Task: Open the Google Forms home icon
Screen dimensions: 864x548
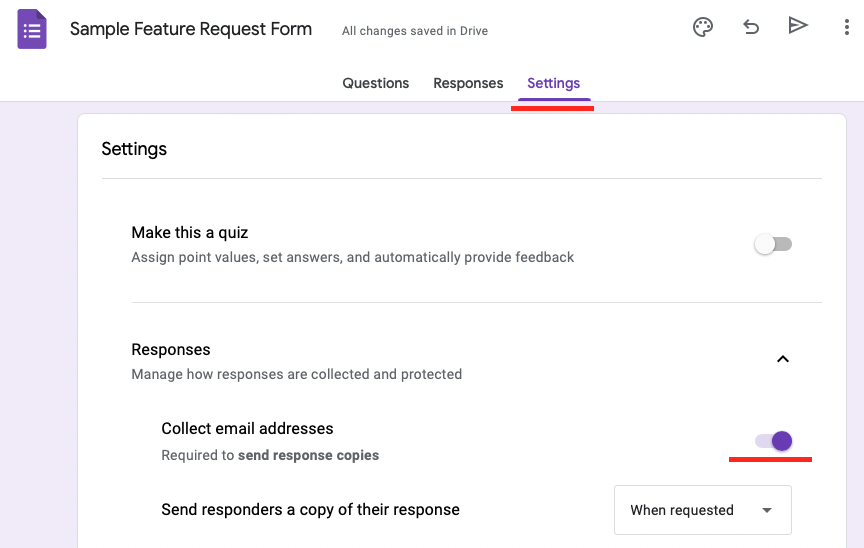Action: click(32, 29)
